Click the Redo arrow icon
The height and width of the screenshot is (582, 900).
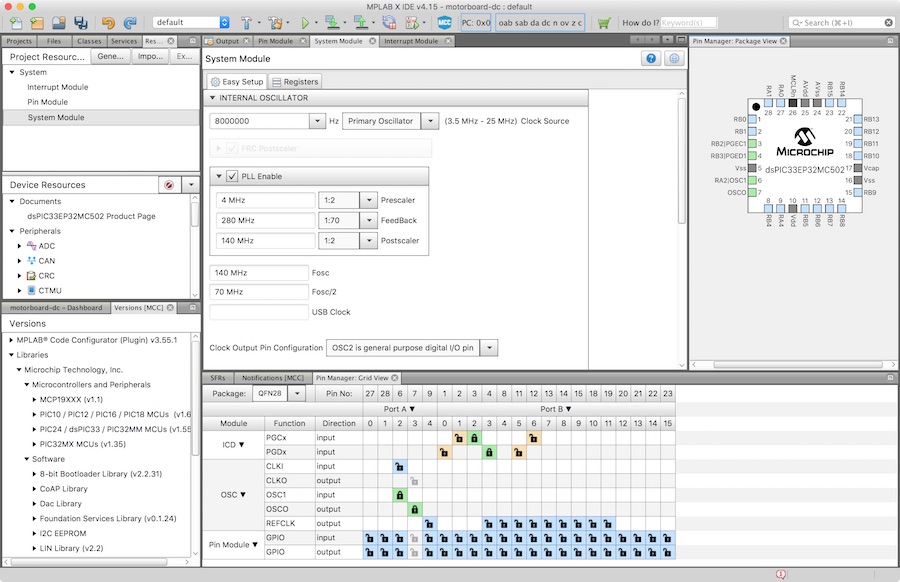pyautogui.click(x=130, y=23)
